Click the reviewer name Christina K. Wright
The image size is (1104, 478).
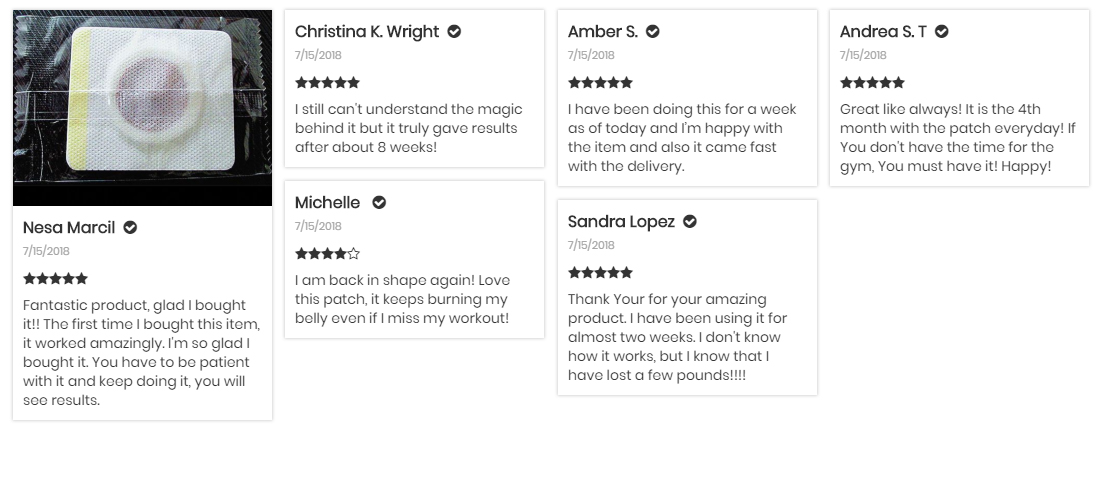(367, 31)
